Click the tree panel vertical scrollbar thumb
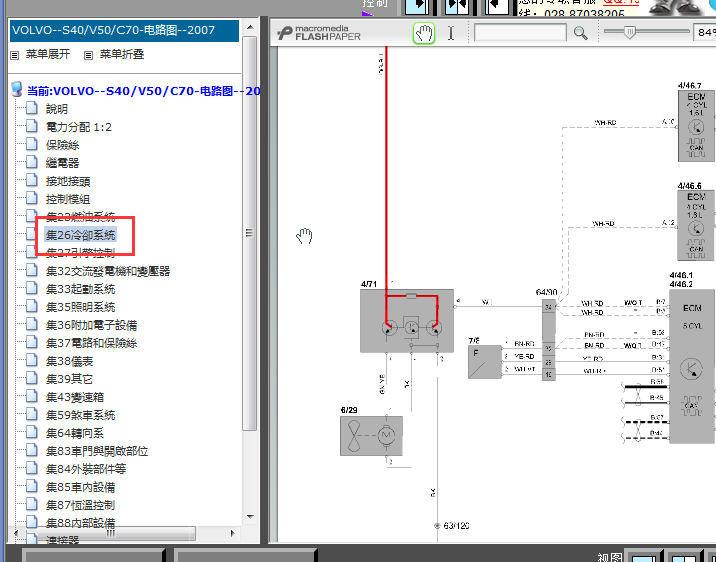716x562 pixels. pos(249,233)
